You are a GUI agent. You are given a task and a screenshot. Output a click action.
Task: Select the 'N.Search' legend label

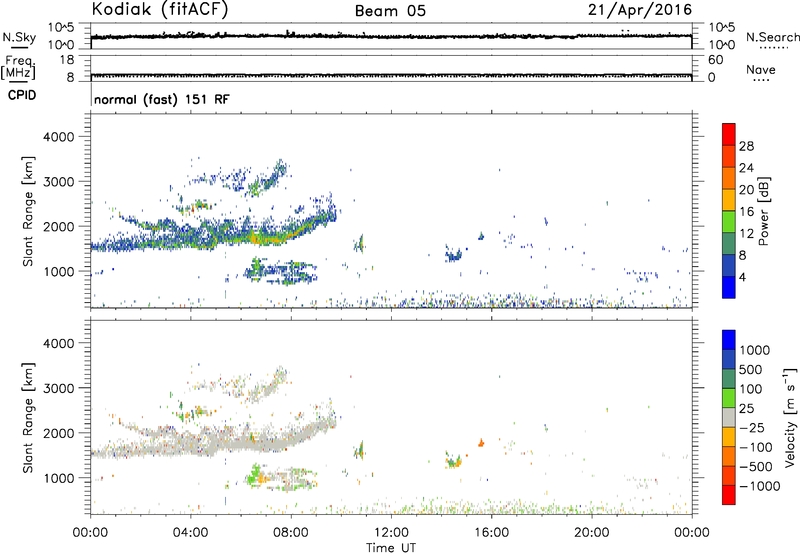click(773, 37)
